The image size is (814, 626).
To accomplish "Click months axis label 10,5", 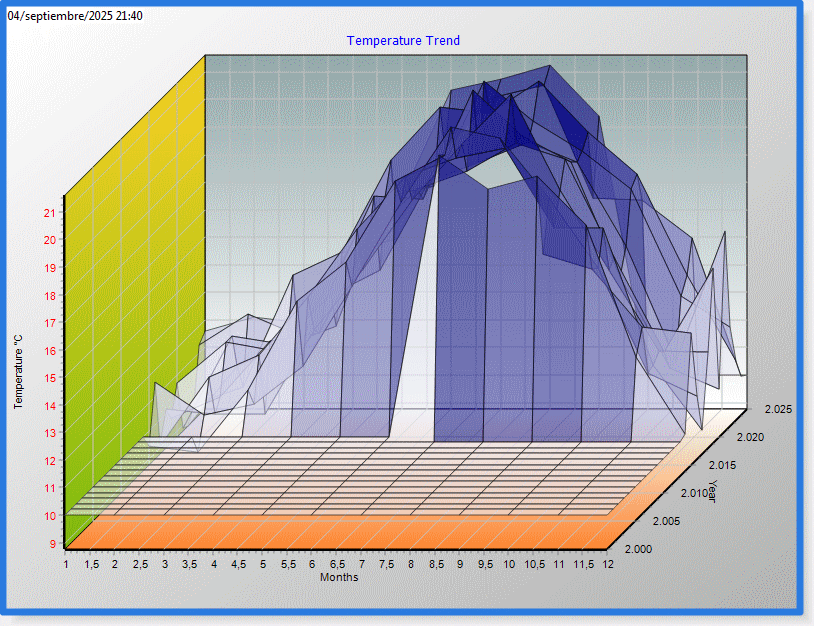I will (534, 564).
